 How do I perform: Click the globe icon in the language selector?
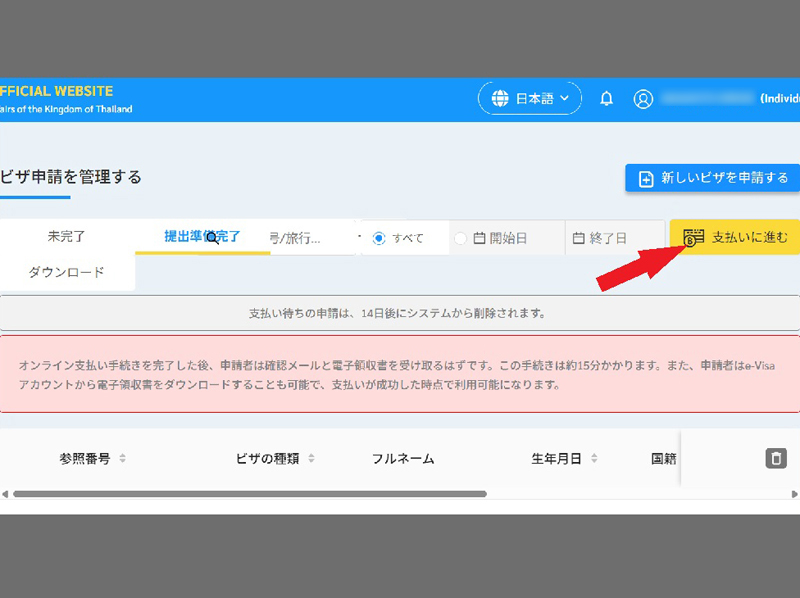500,98
